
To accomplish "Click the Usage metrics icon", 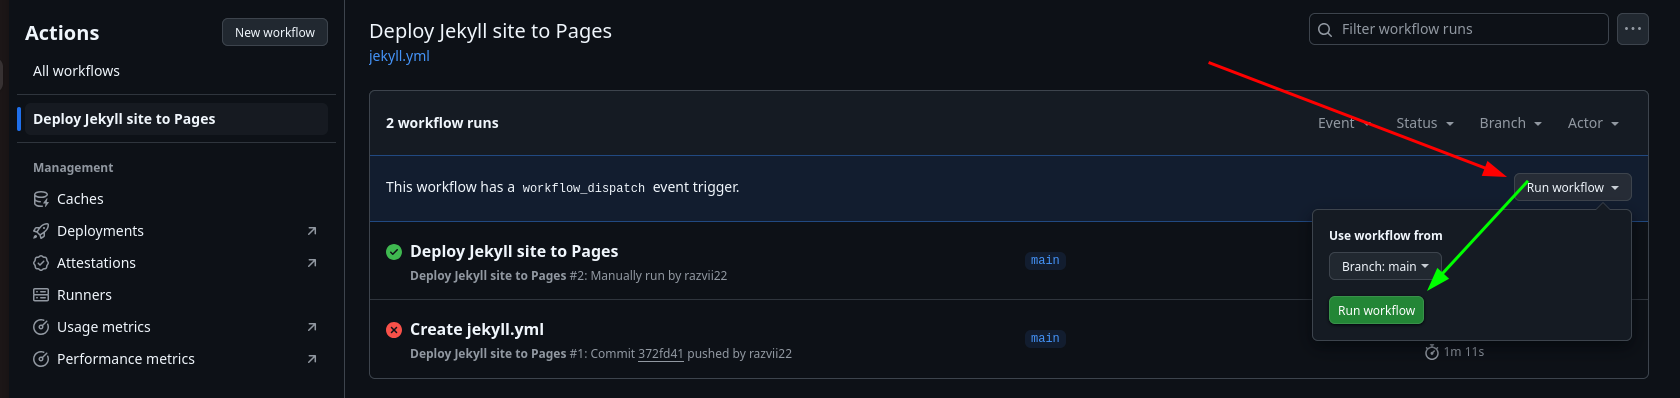I will coord(41,327).
